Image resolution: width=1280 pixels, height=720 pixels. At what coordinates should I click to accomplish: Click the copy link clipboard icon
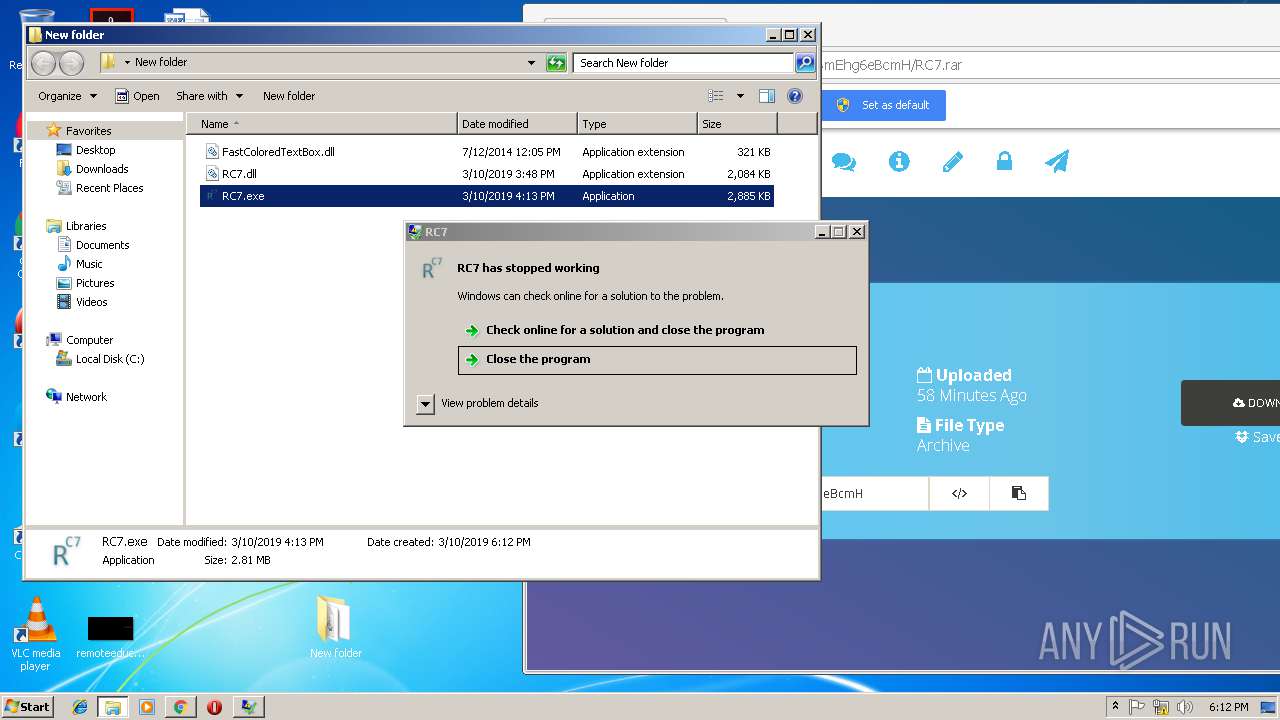click(1018, 493)
